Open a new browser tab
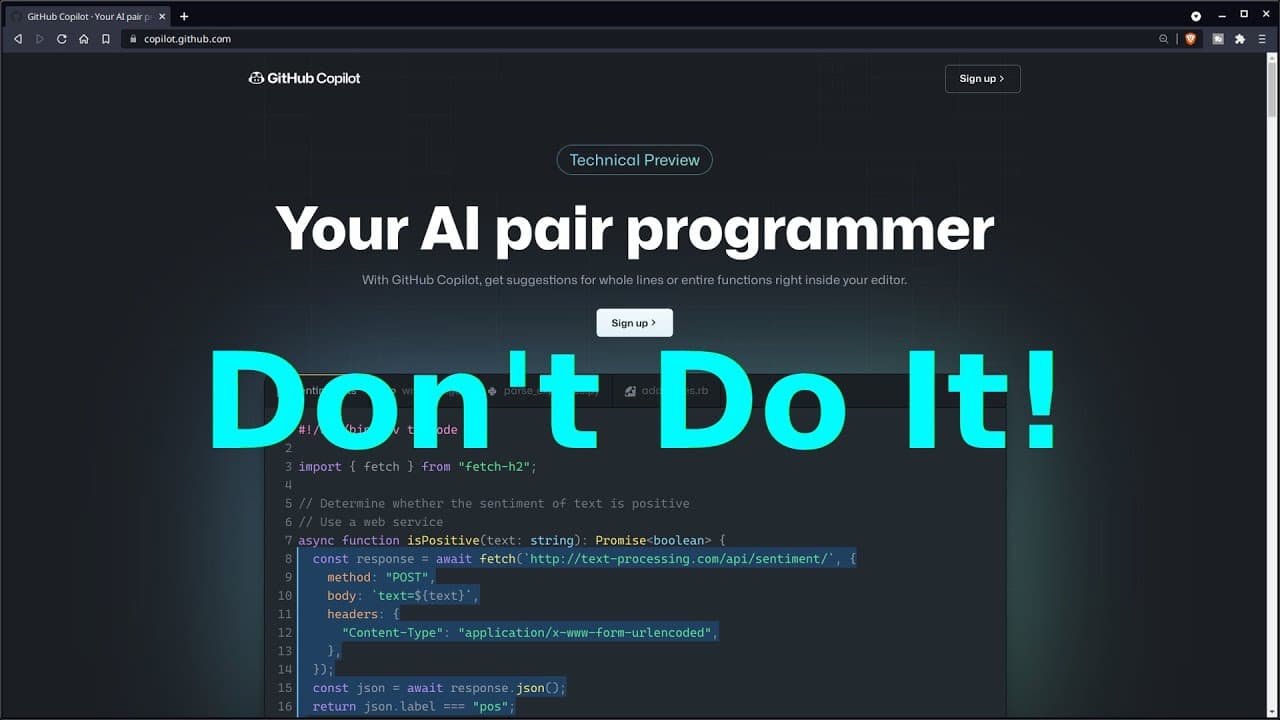 pyautogui.click(x=184, y=16)
